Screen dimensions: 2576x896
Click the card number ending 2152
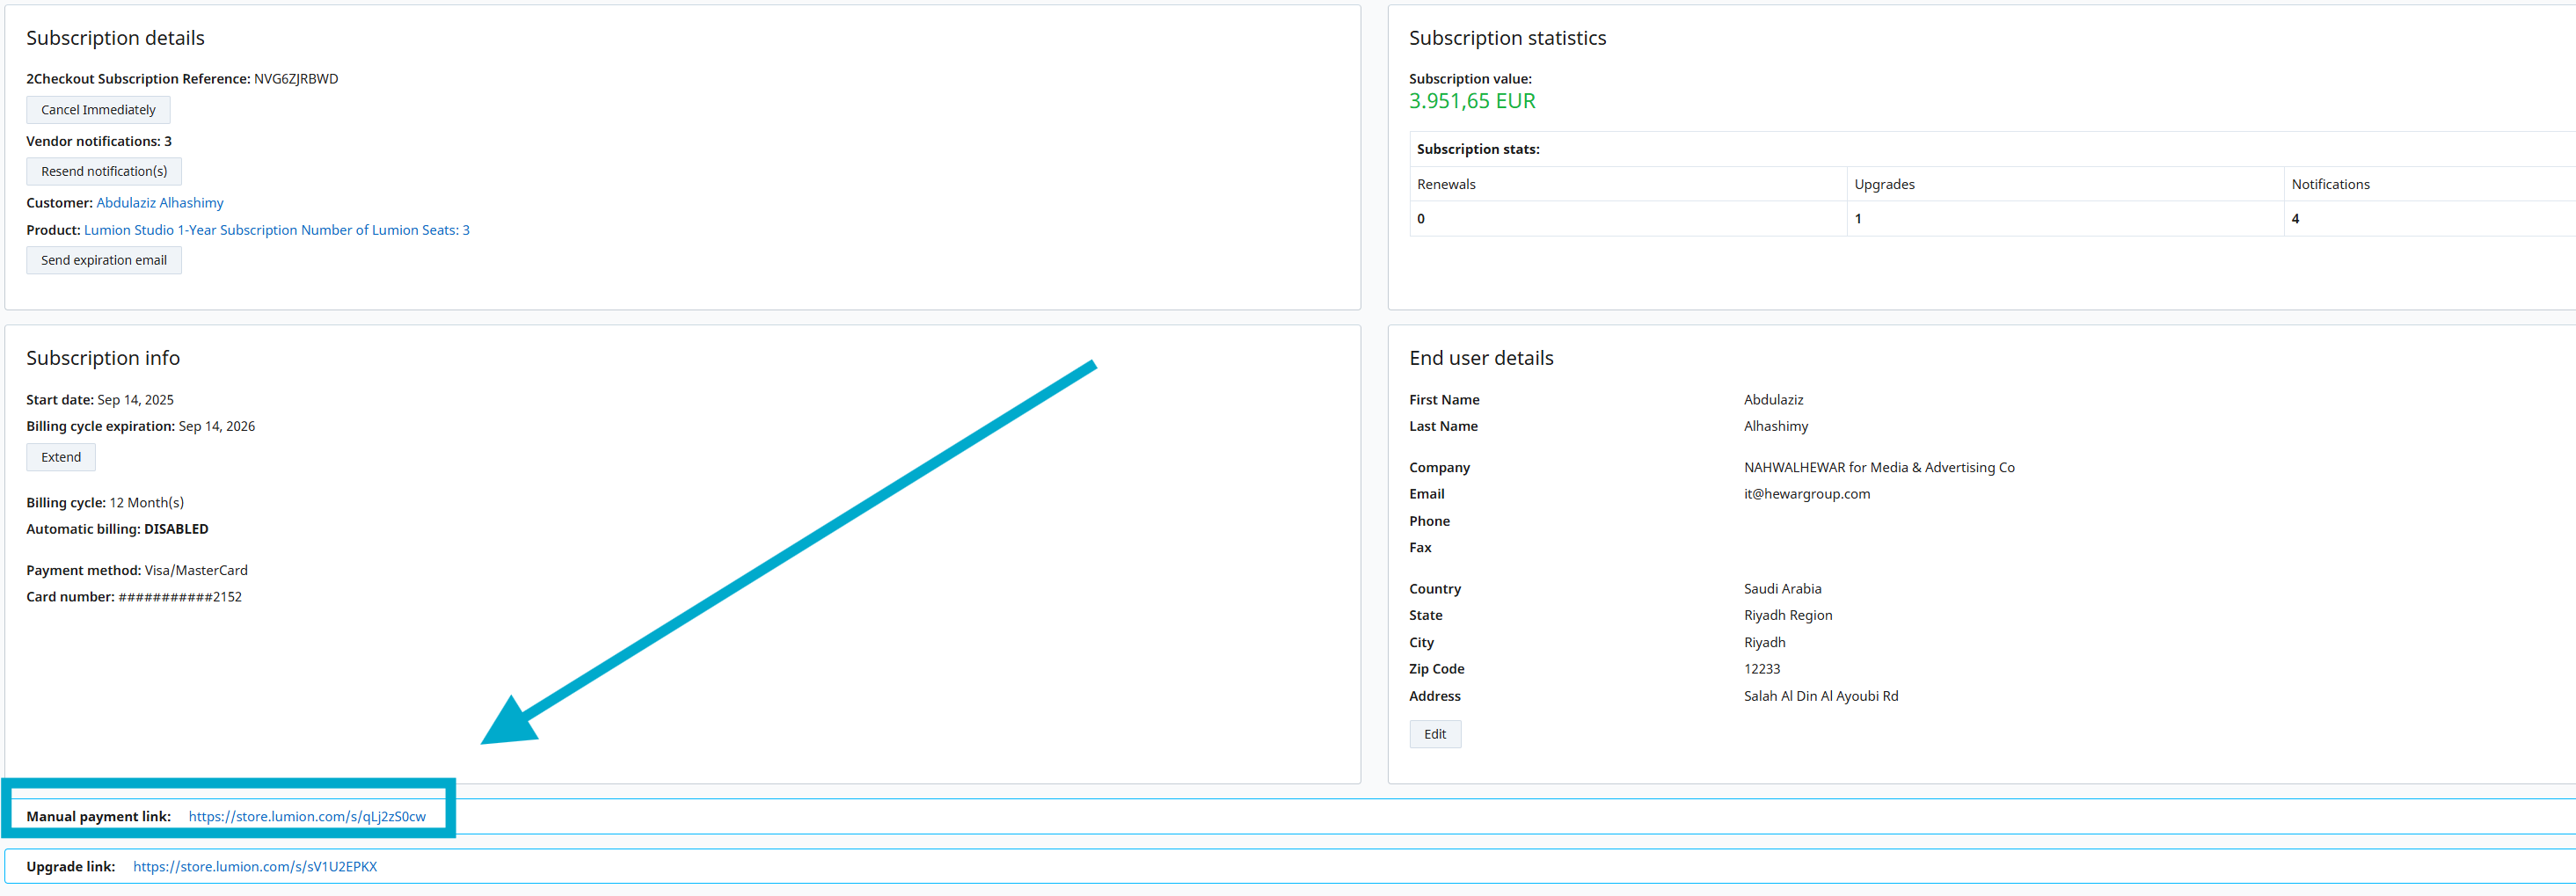[180, 597]
